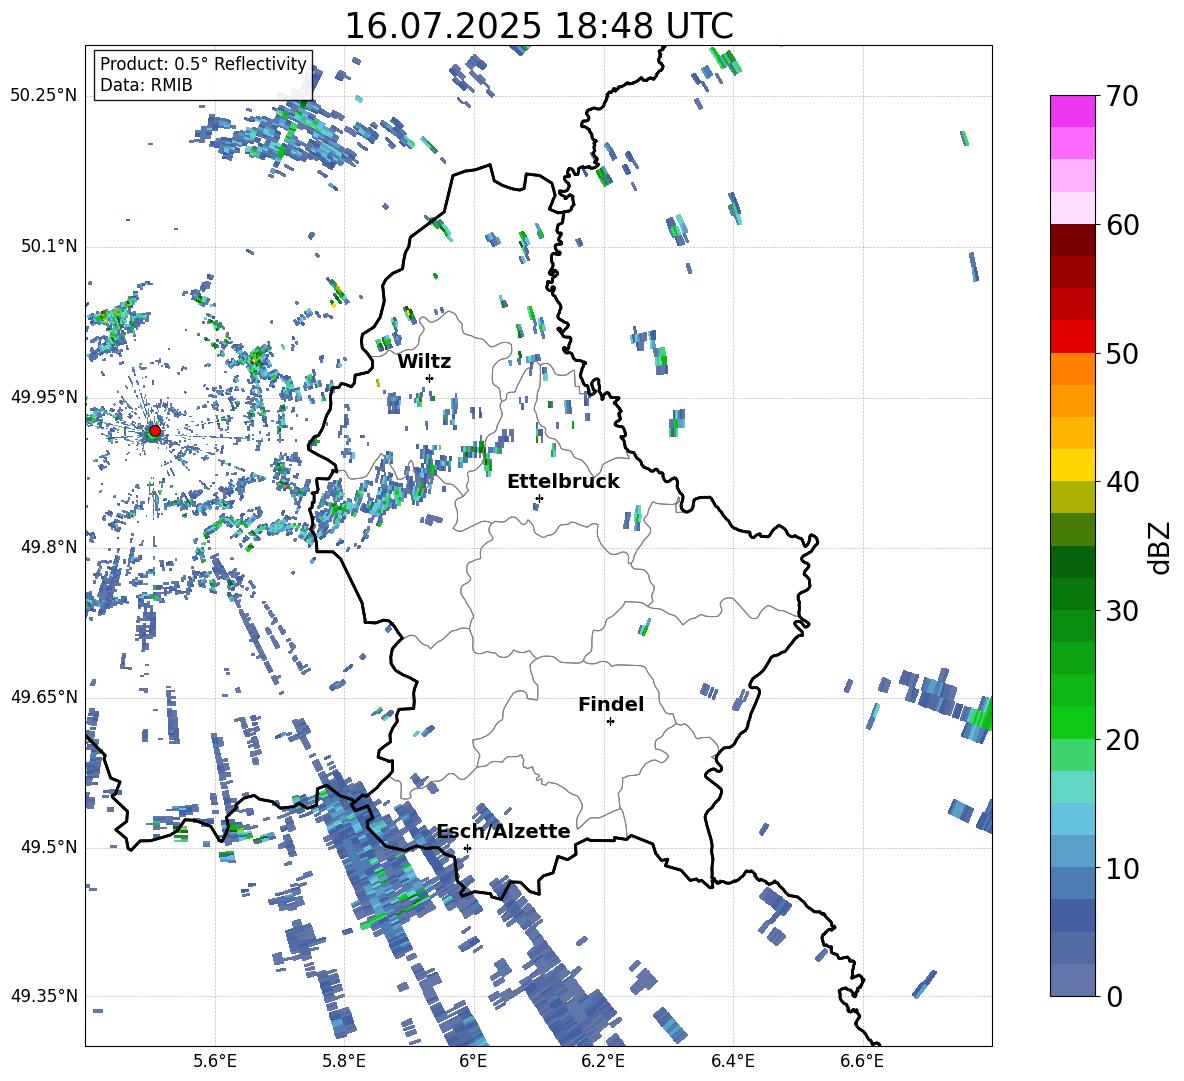
Task: Click the 6.6°E longitude label
Action: [862, 1061]
